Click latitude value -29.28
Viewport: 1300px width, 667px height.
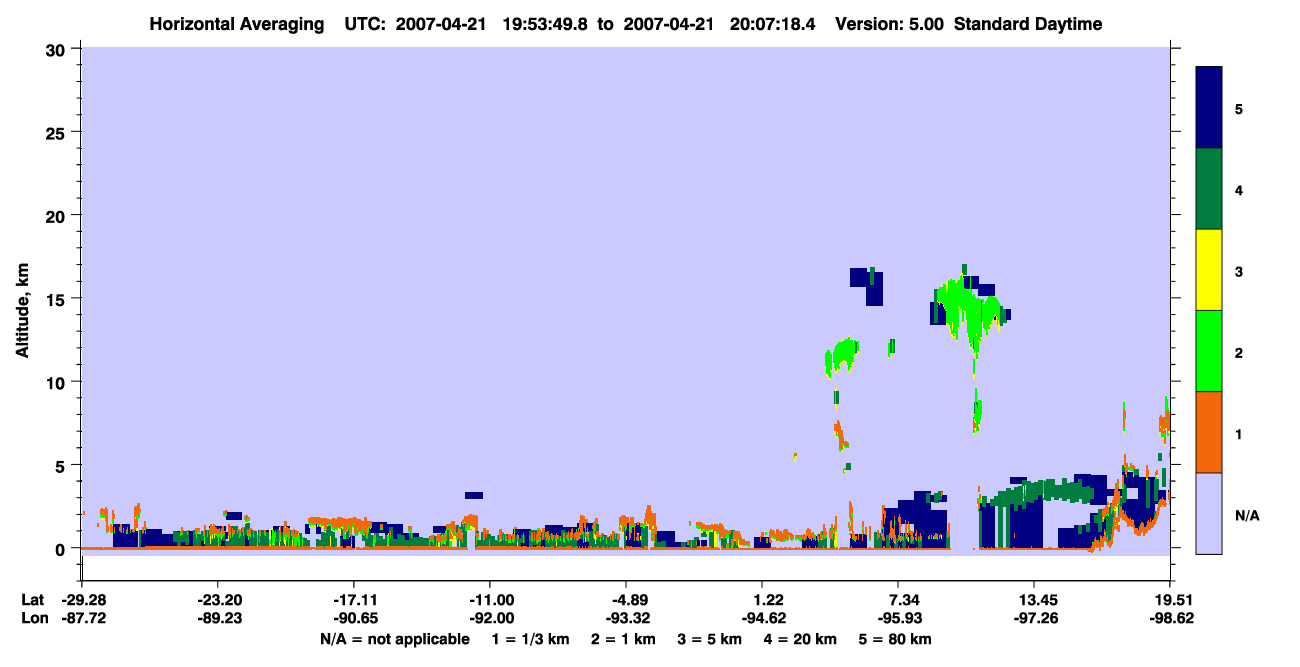82,600
